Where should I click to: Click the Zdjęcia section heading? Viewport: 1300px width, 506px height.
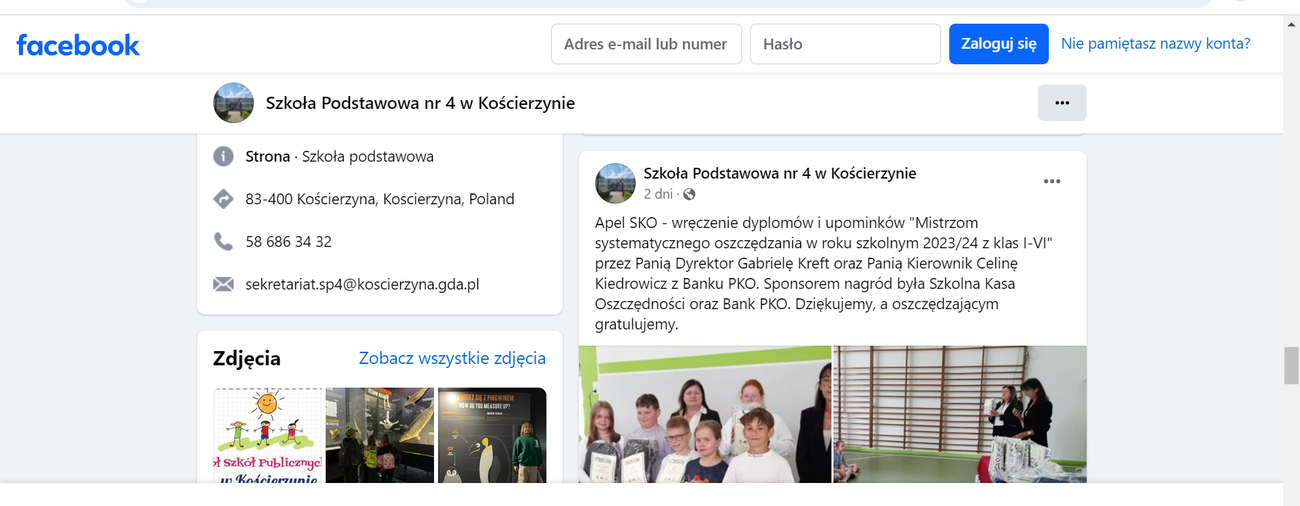tap(247, 358)
